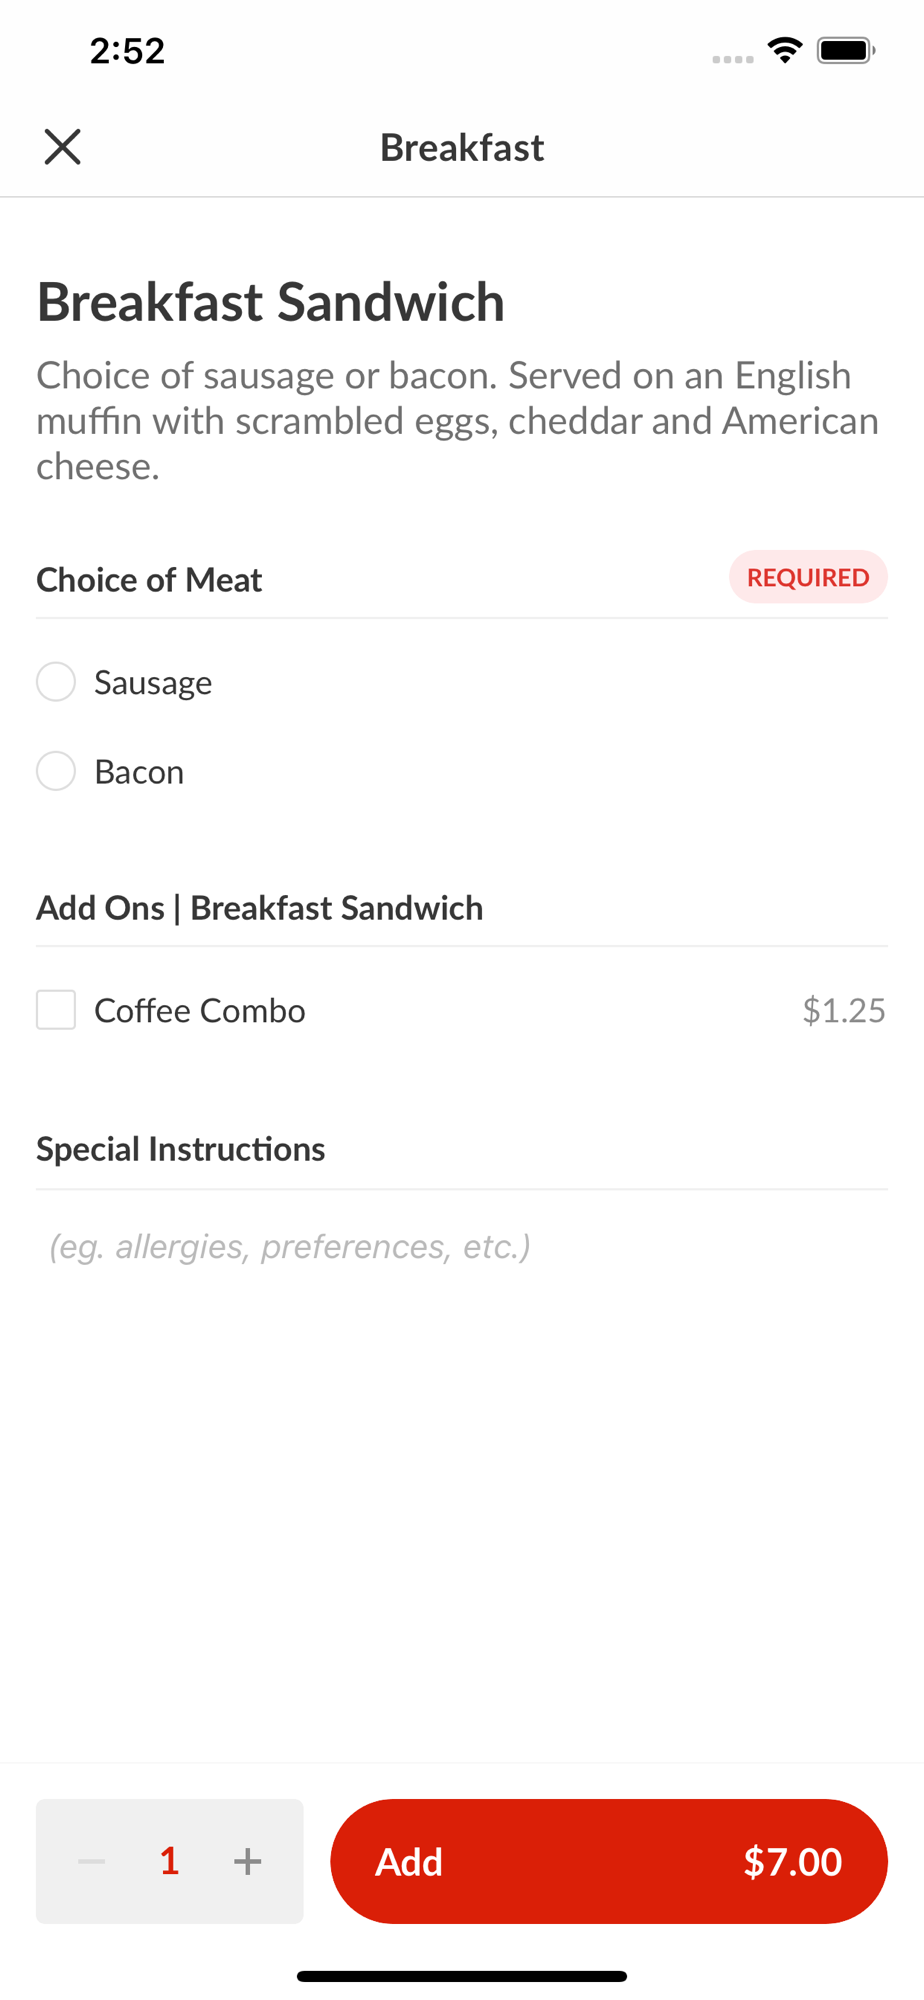This screenshot has width=924, height=2000.
Task: Tap the Breakfast Sandwich item title
Action: click(x=271, y=302)
